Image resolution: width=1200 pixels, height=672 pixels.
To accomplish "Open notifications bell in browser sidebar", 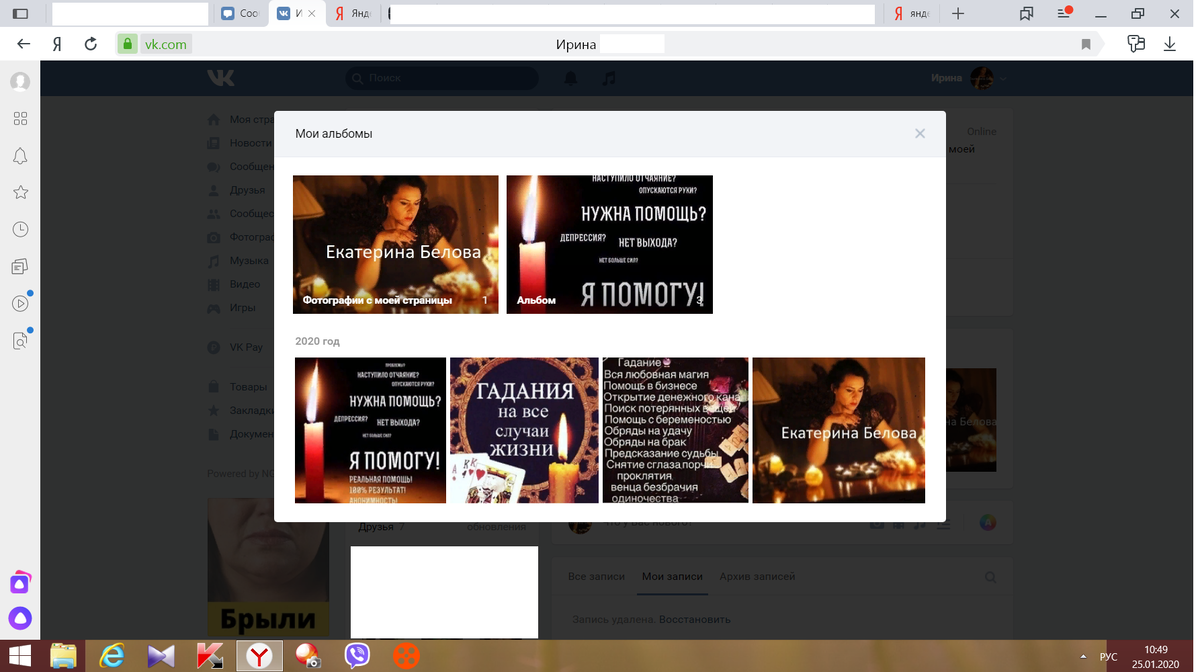I will tap(20, 155).
